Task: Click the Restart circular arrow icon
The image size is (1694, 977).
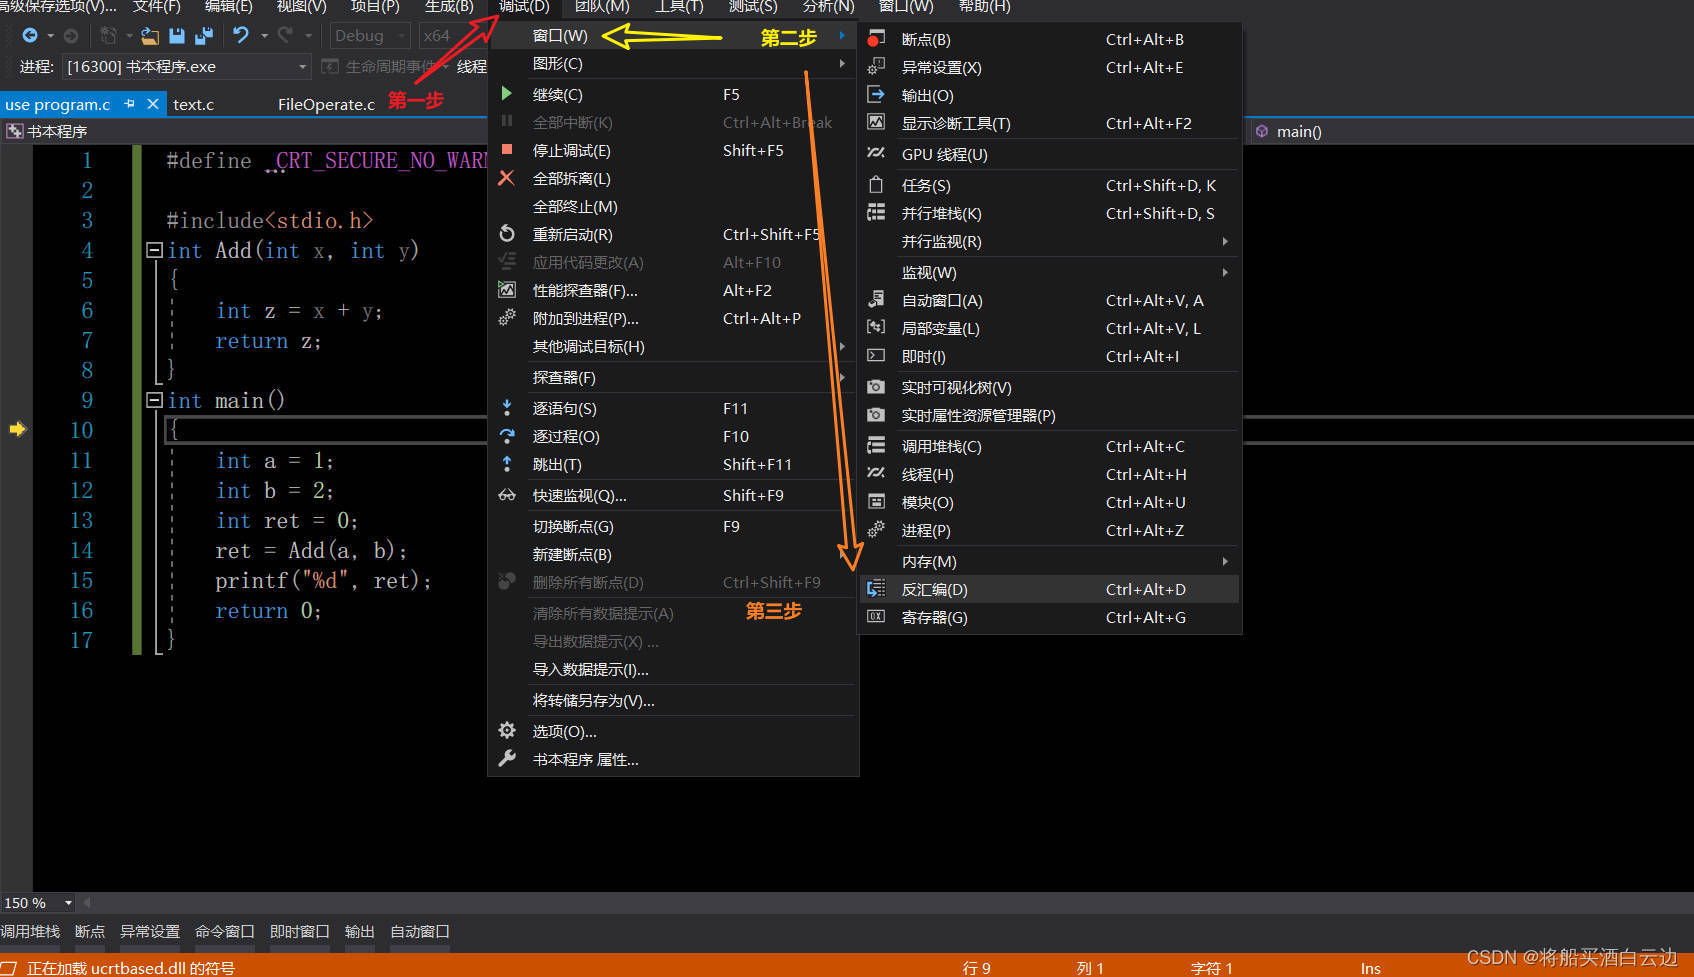Action: pyautogui.click(x=506, y=234)
